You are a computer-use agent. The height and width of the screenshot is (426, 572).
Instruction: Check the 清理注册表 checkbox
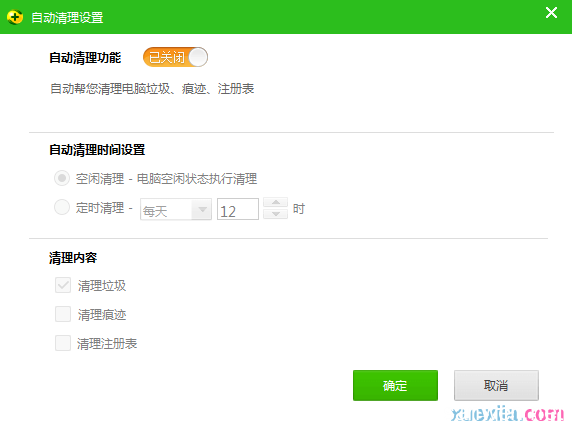(63, 343)
